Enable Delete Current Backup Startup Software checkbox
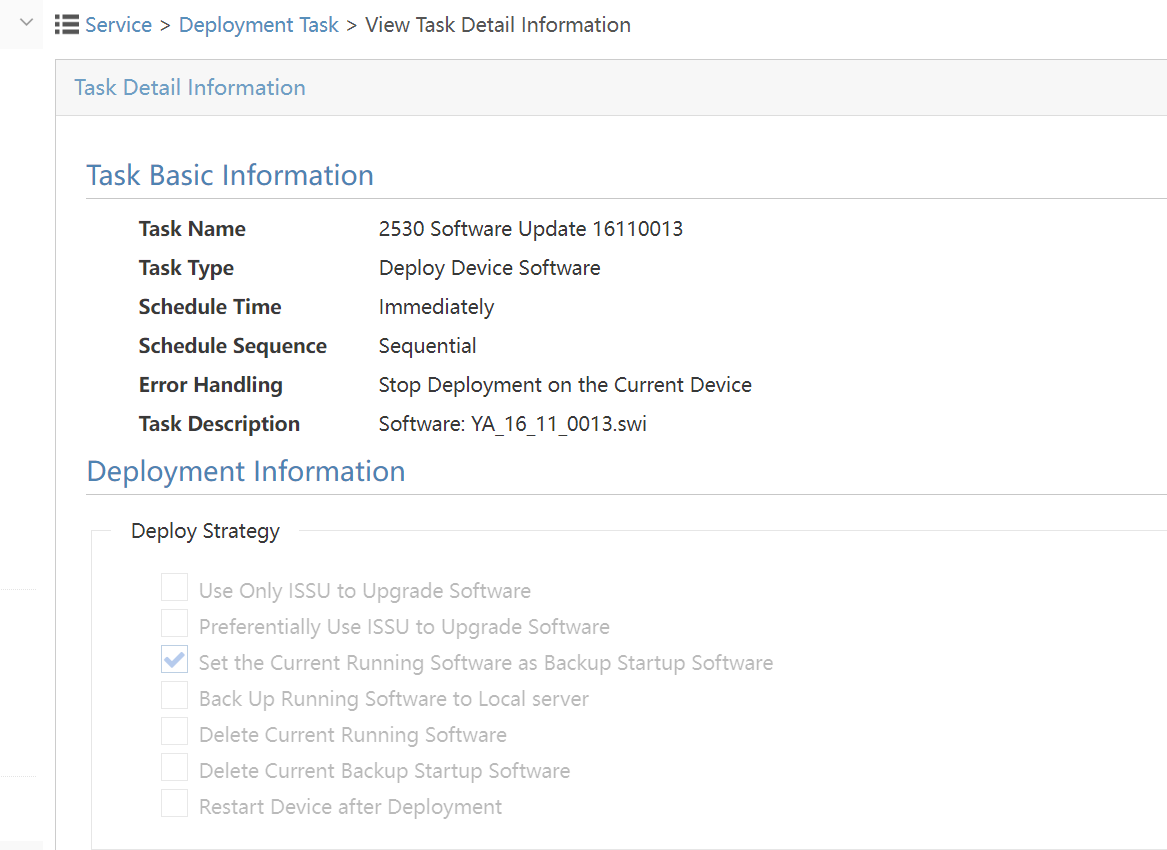This screenshot has width=1167, height=850. click(175, 768)
